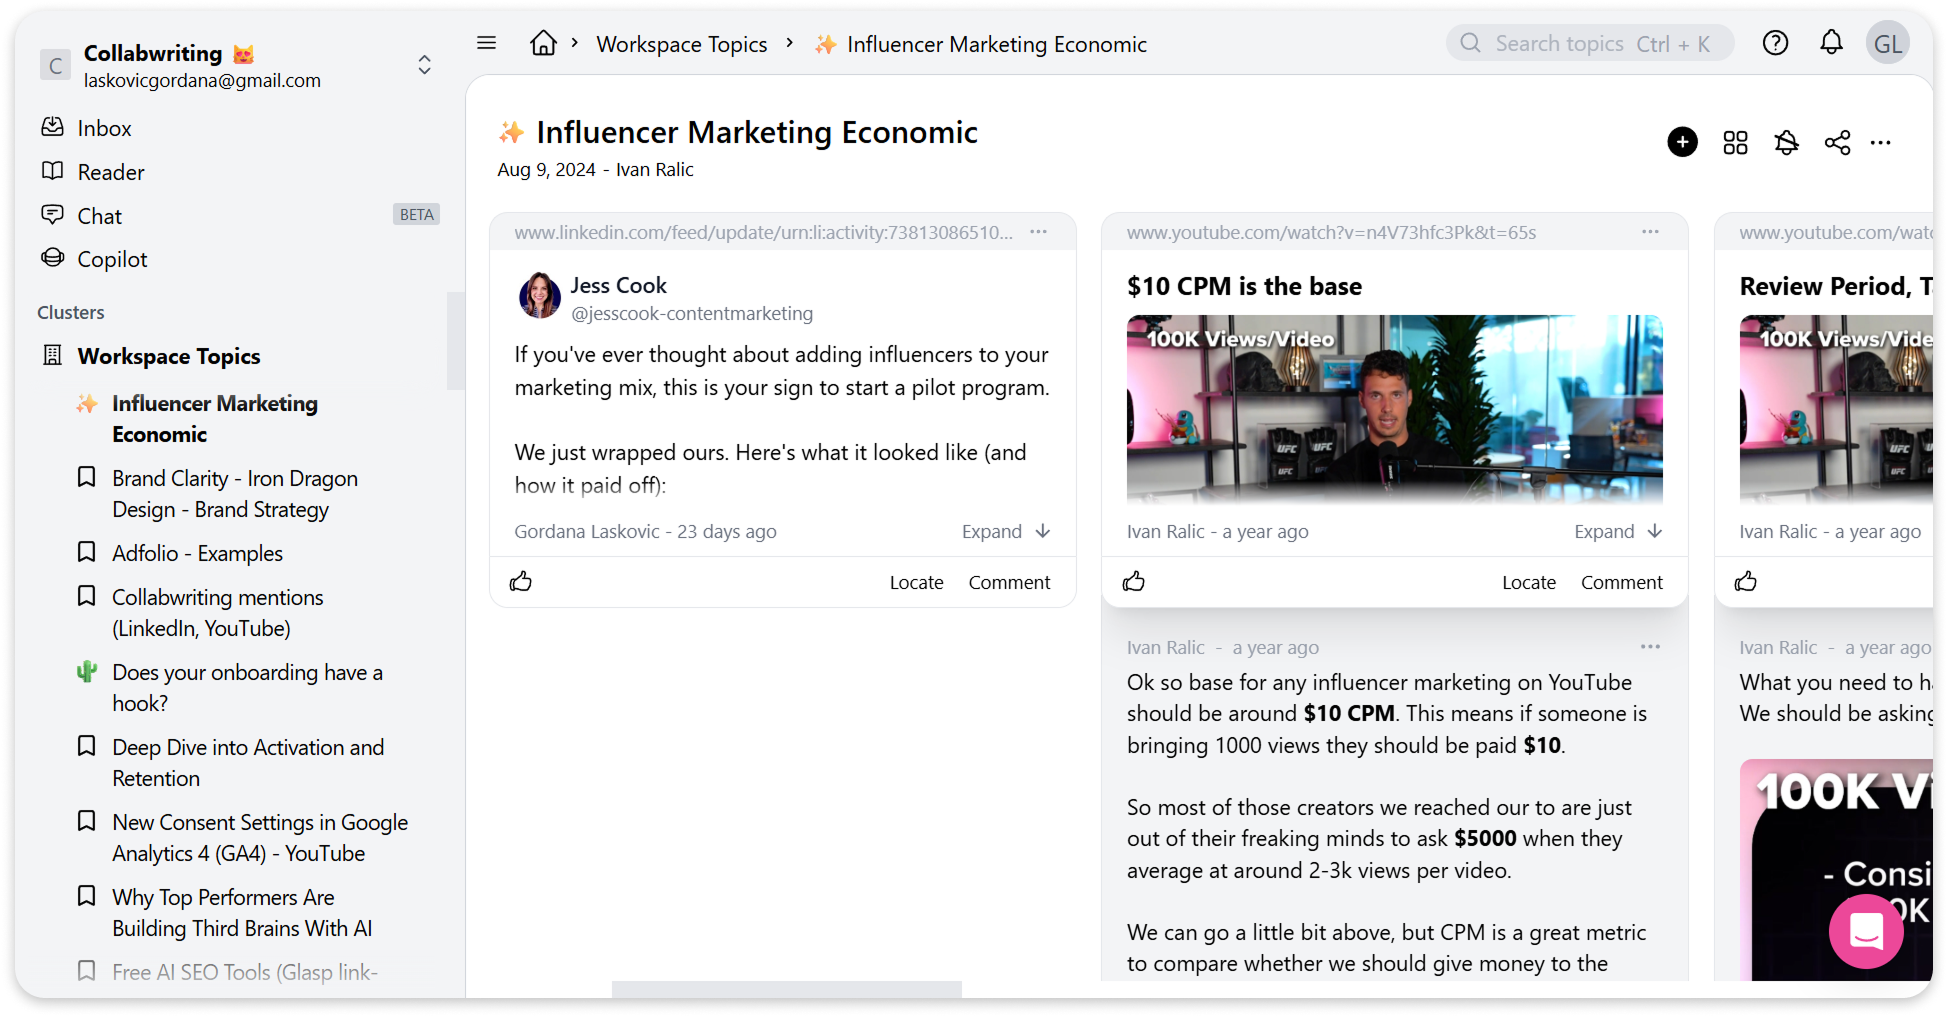Image resolution: width=1948 pixels, height=1017 pixels.
Task: Comment on the $10 CPM video
Action: click(x=1621, y=581)
